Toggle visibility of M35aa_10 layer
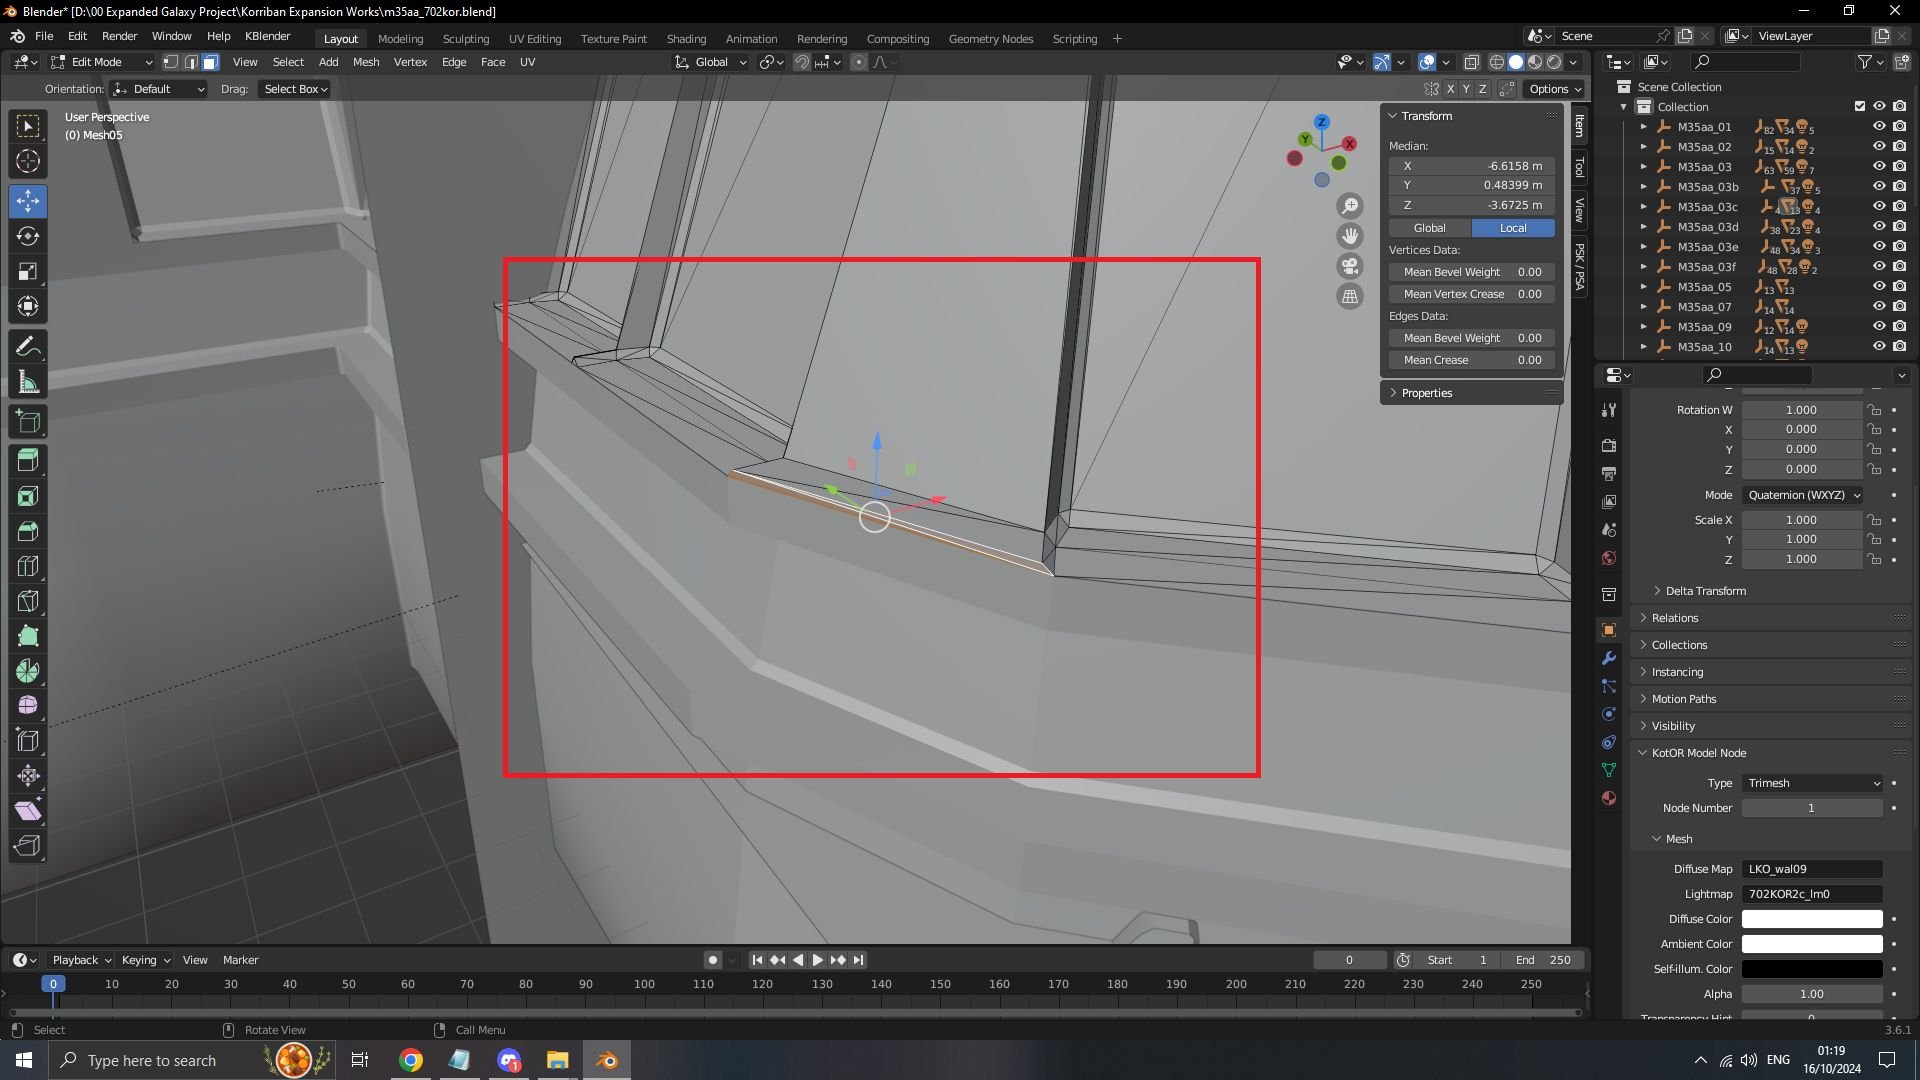Viewport: 1920px width, 1080px height. point(1876,347)
